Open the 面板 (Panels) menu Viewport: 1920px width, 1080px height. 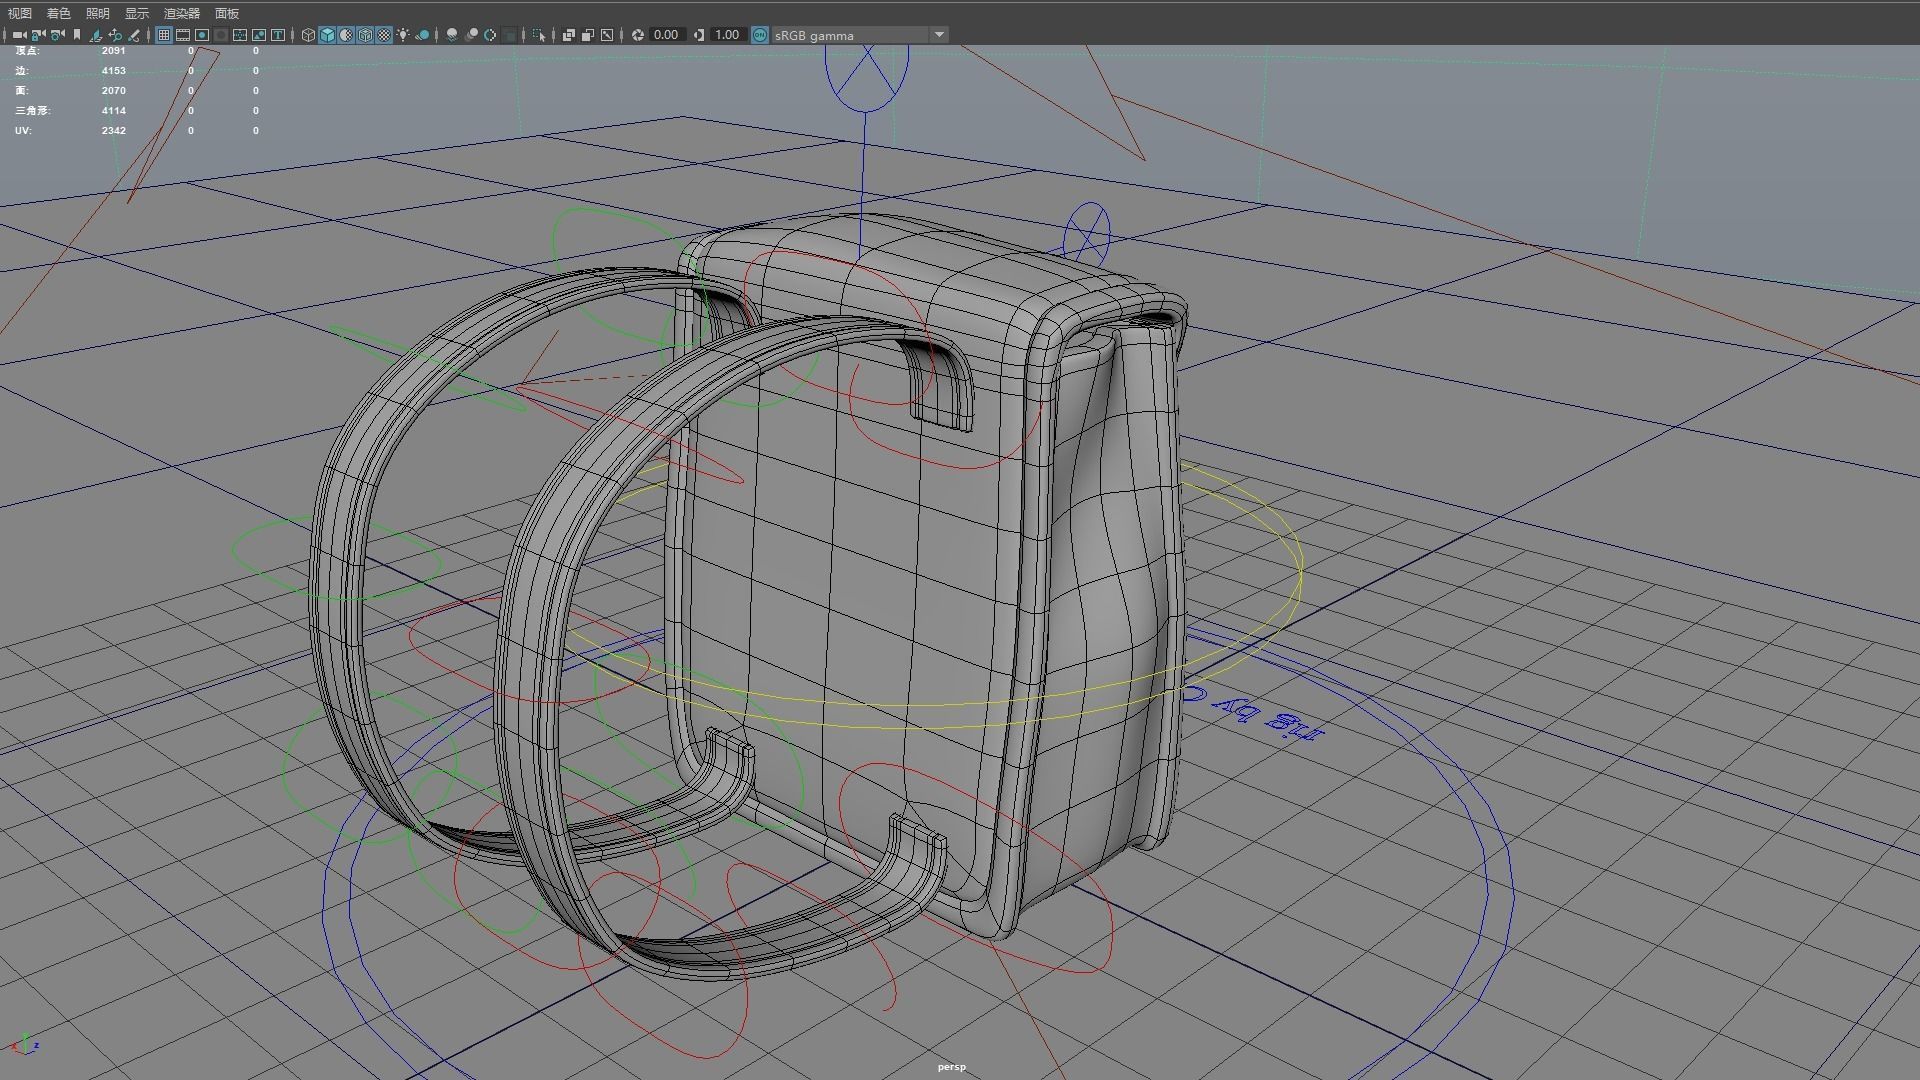(x=227, y=13)
